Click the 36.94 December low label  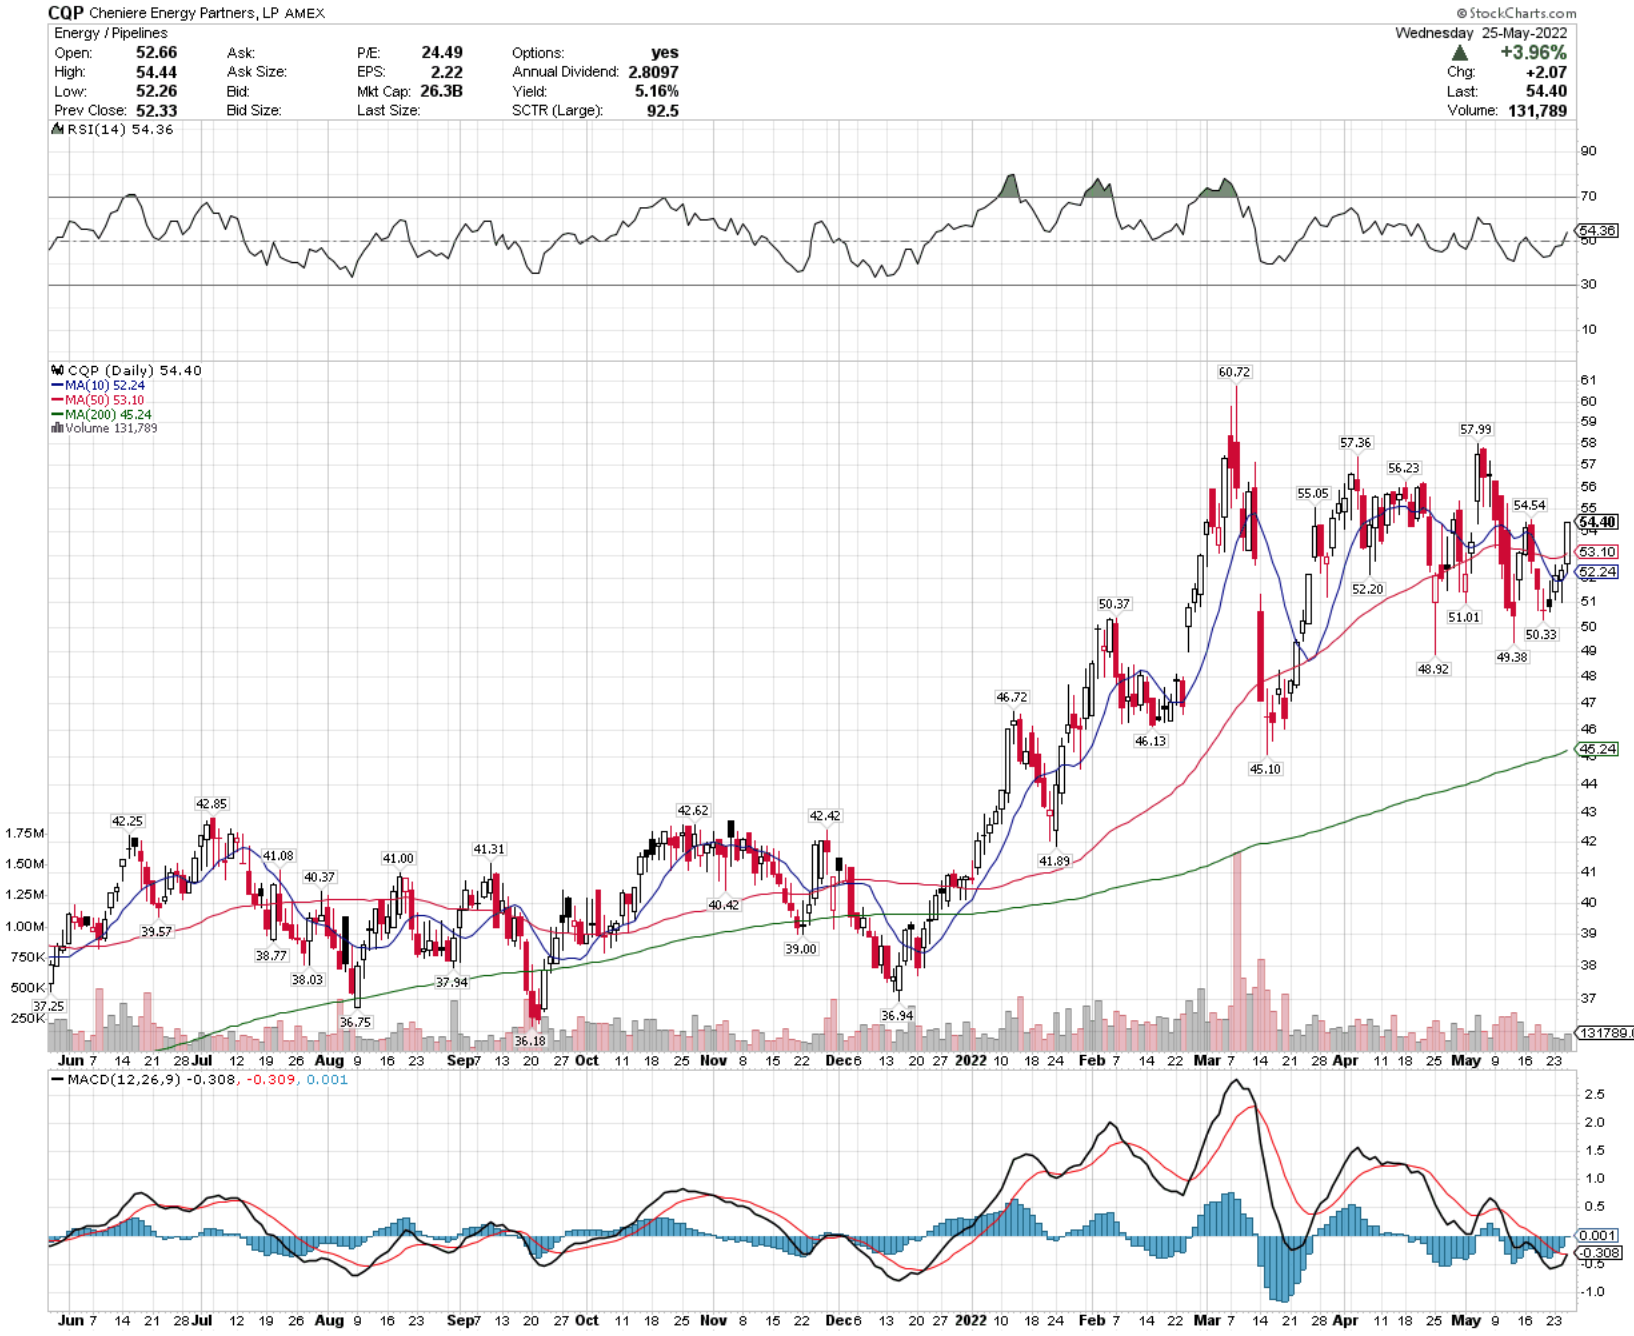coord(897,1015)
